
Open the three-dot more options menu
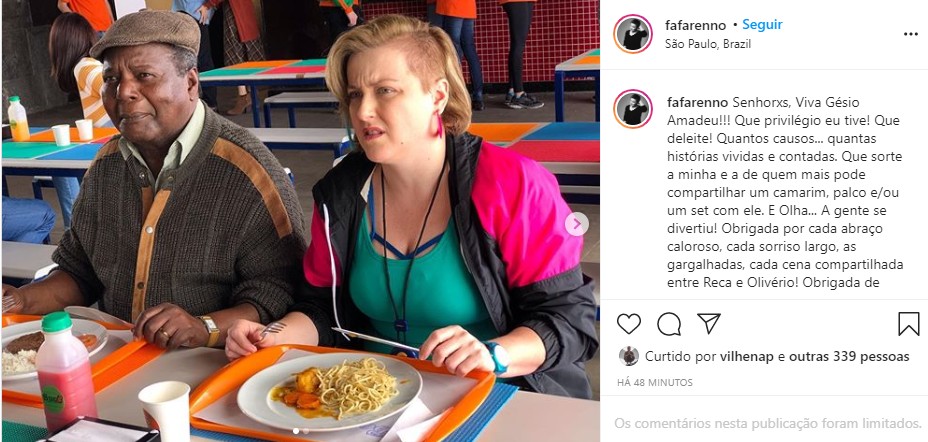point(911,34)
